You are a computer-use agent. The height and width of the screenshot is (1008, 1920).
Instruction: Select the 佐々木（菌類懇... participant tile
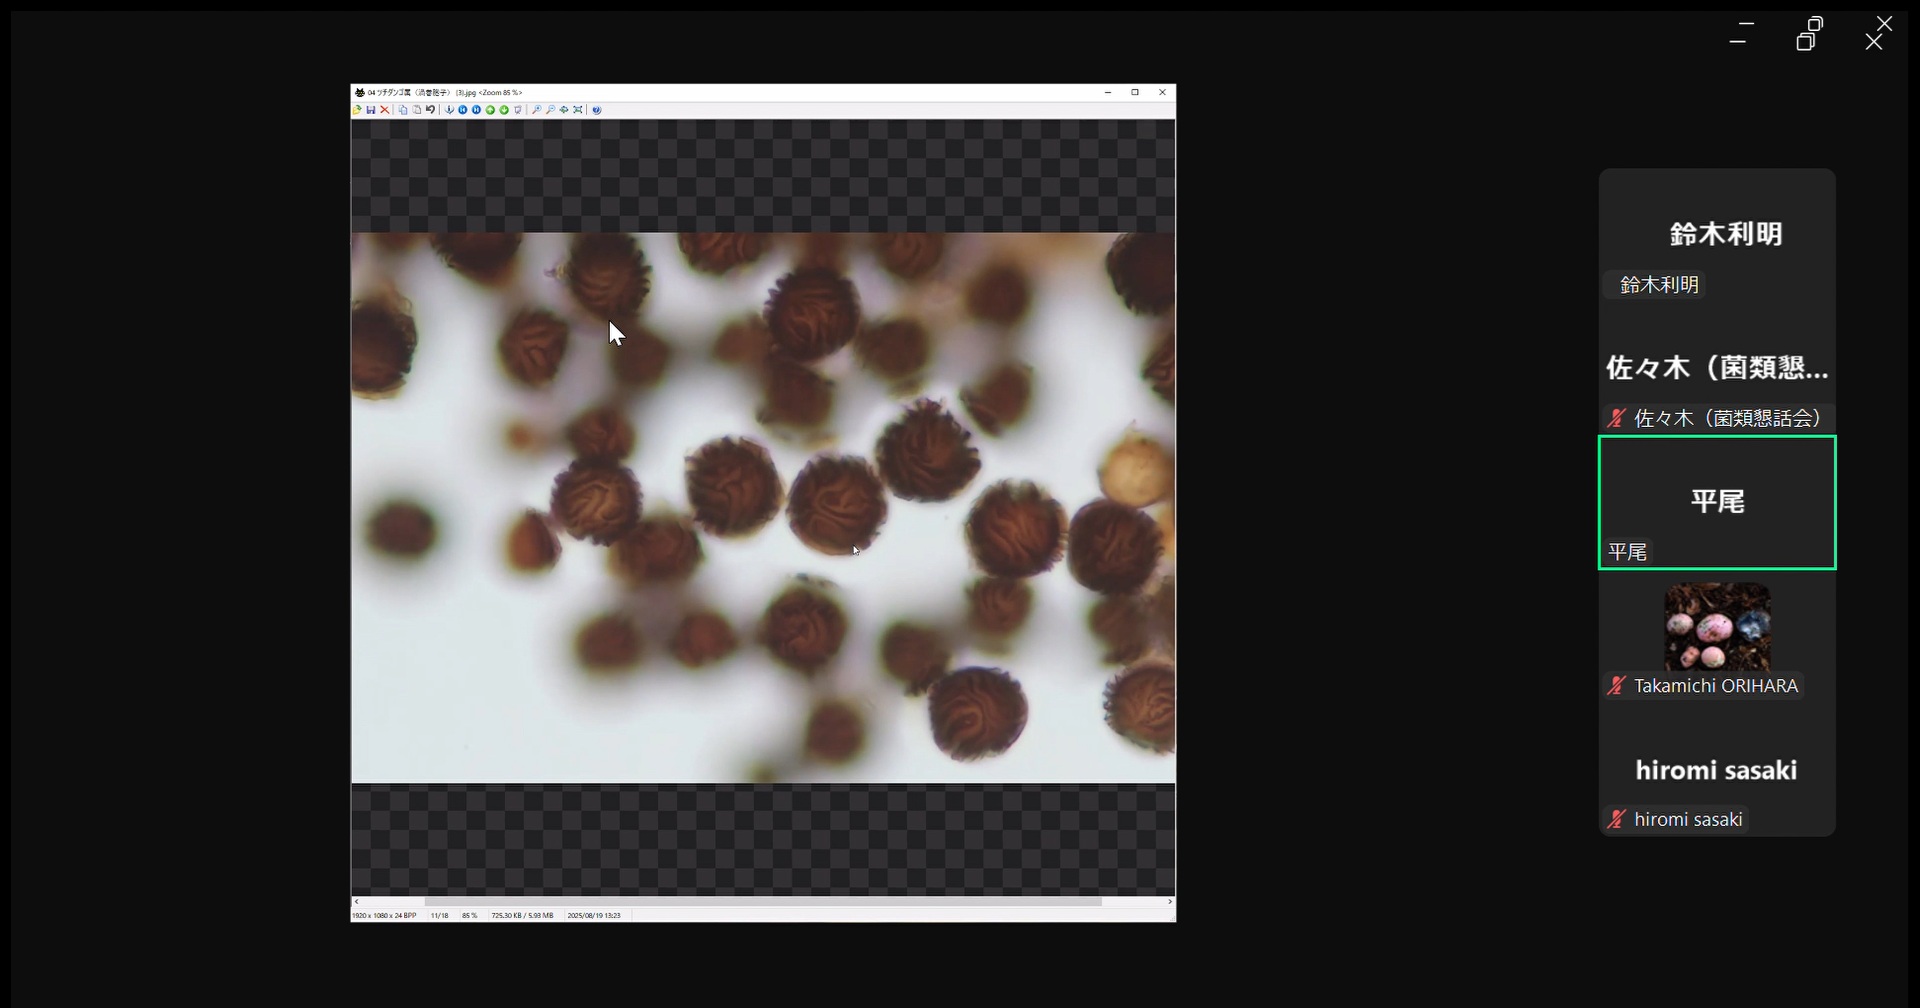(x=1717, y=369)
